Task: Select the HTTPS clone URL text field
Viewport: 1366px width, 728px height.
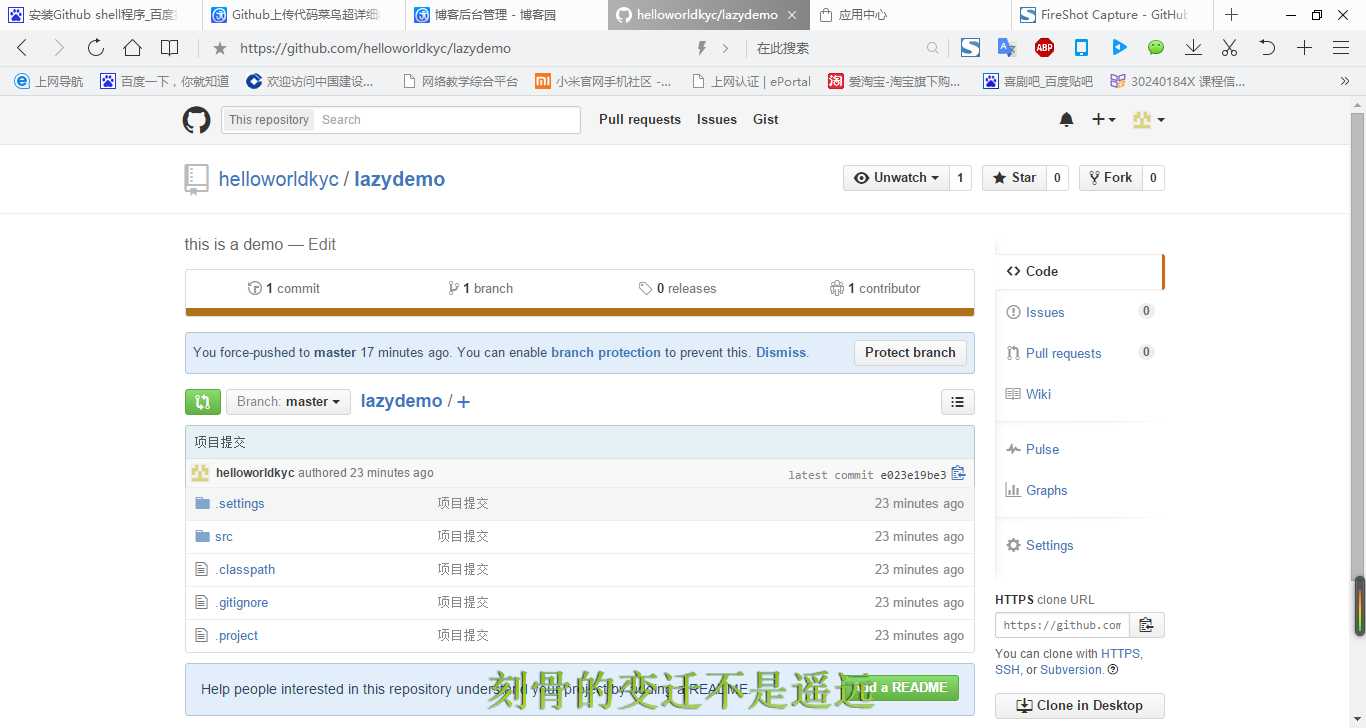Action: tap(1062, 625)
